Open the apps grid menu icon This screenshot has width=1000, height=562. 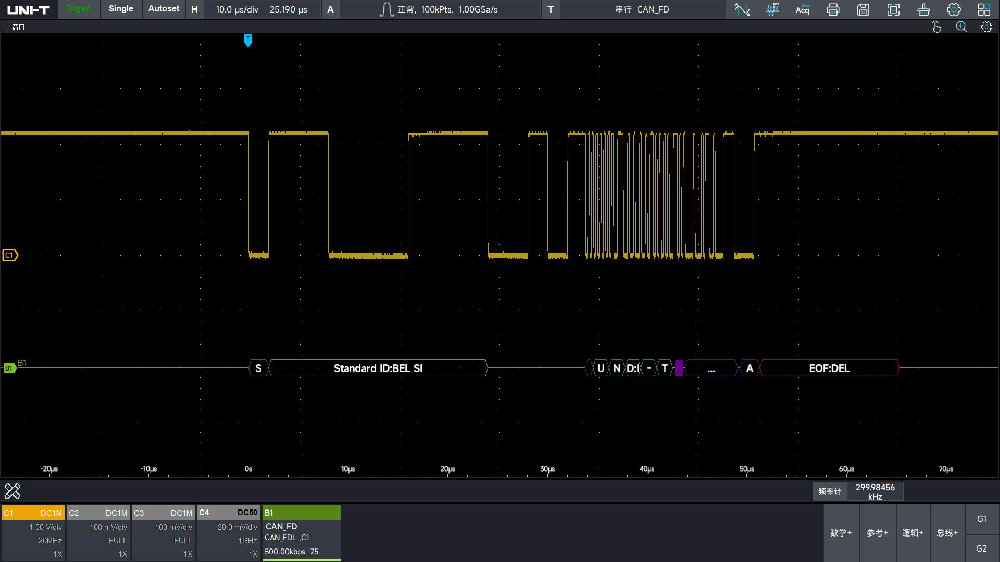[x=984, y=9]
